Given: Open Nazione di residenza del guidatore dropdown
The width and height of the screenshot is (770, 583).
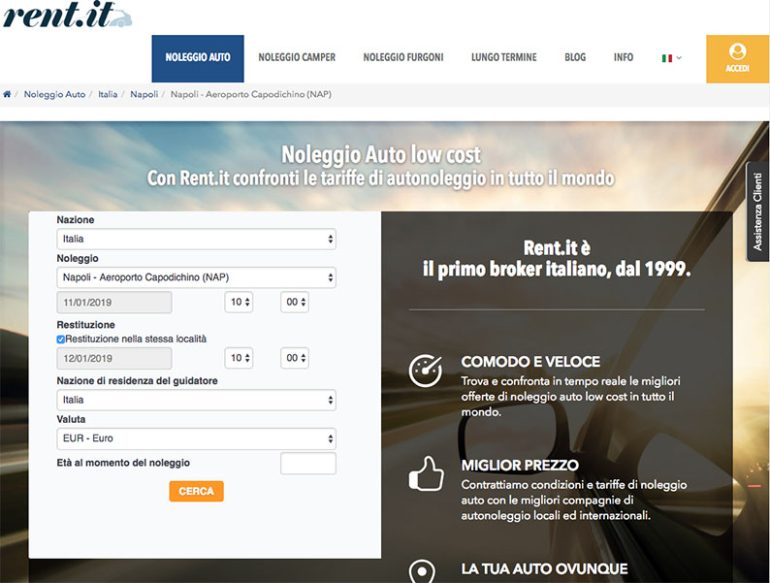Looking at the screenshot, I should (196, 400).
